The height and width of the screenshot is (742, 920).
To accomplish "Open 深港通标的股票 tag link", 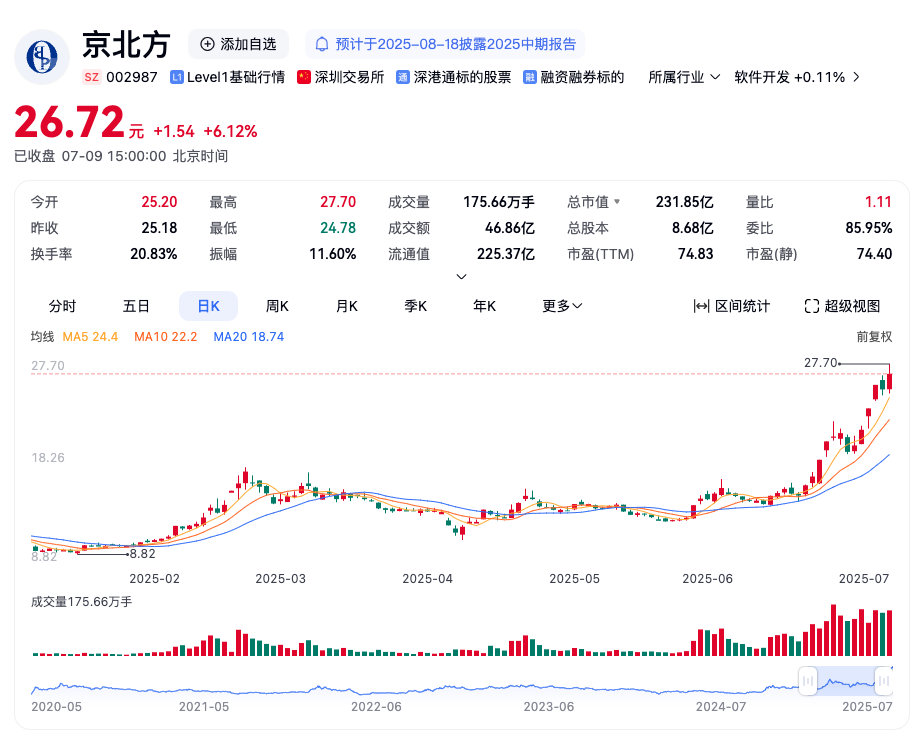I will coord(454,77).
